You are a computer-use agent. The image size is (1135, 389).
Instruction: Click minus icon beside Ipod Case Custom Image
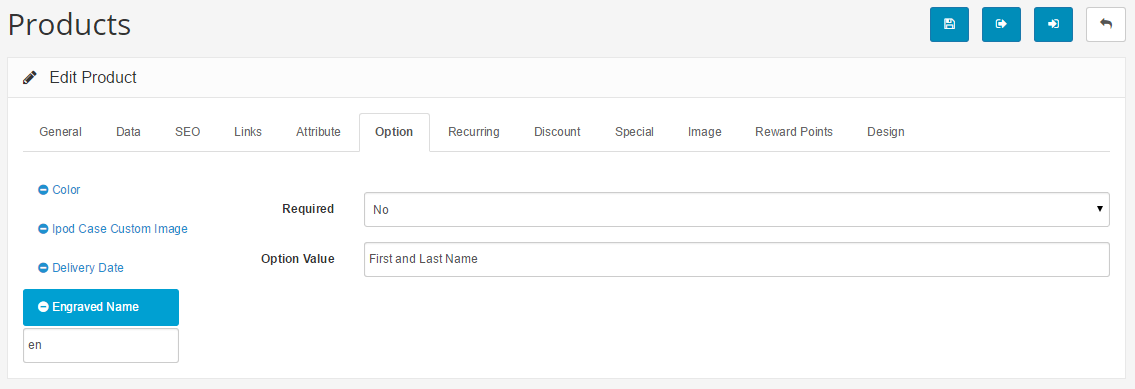43,229
